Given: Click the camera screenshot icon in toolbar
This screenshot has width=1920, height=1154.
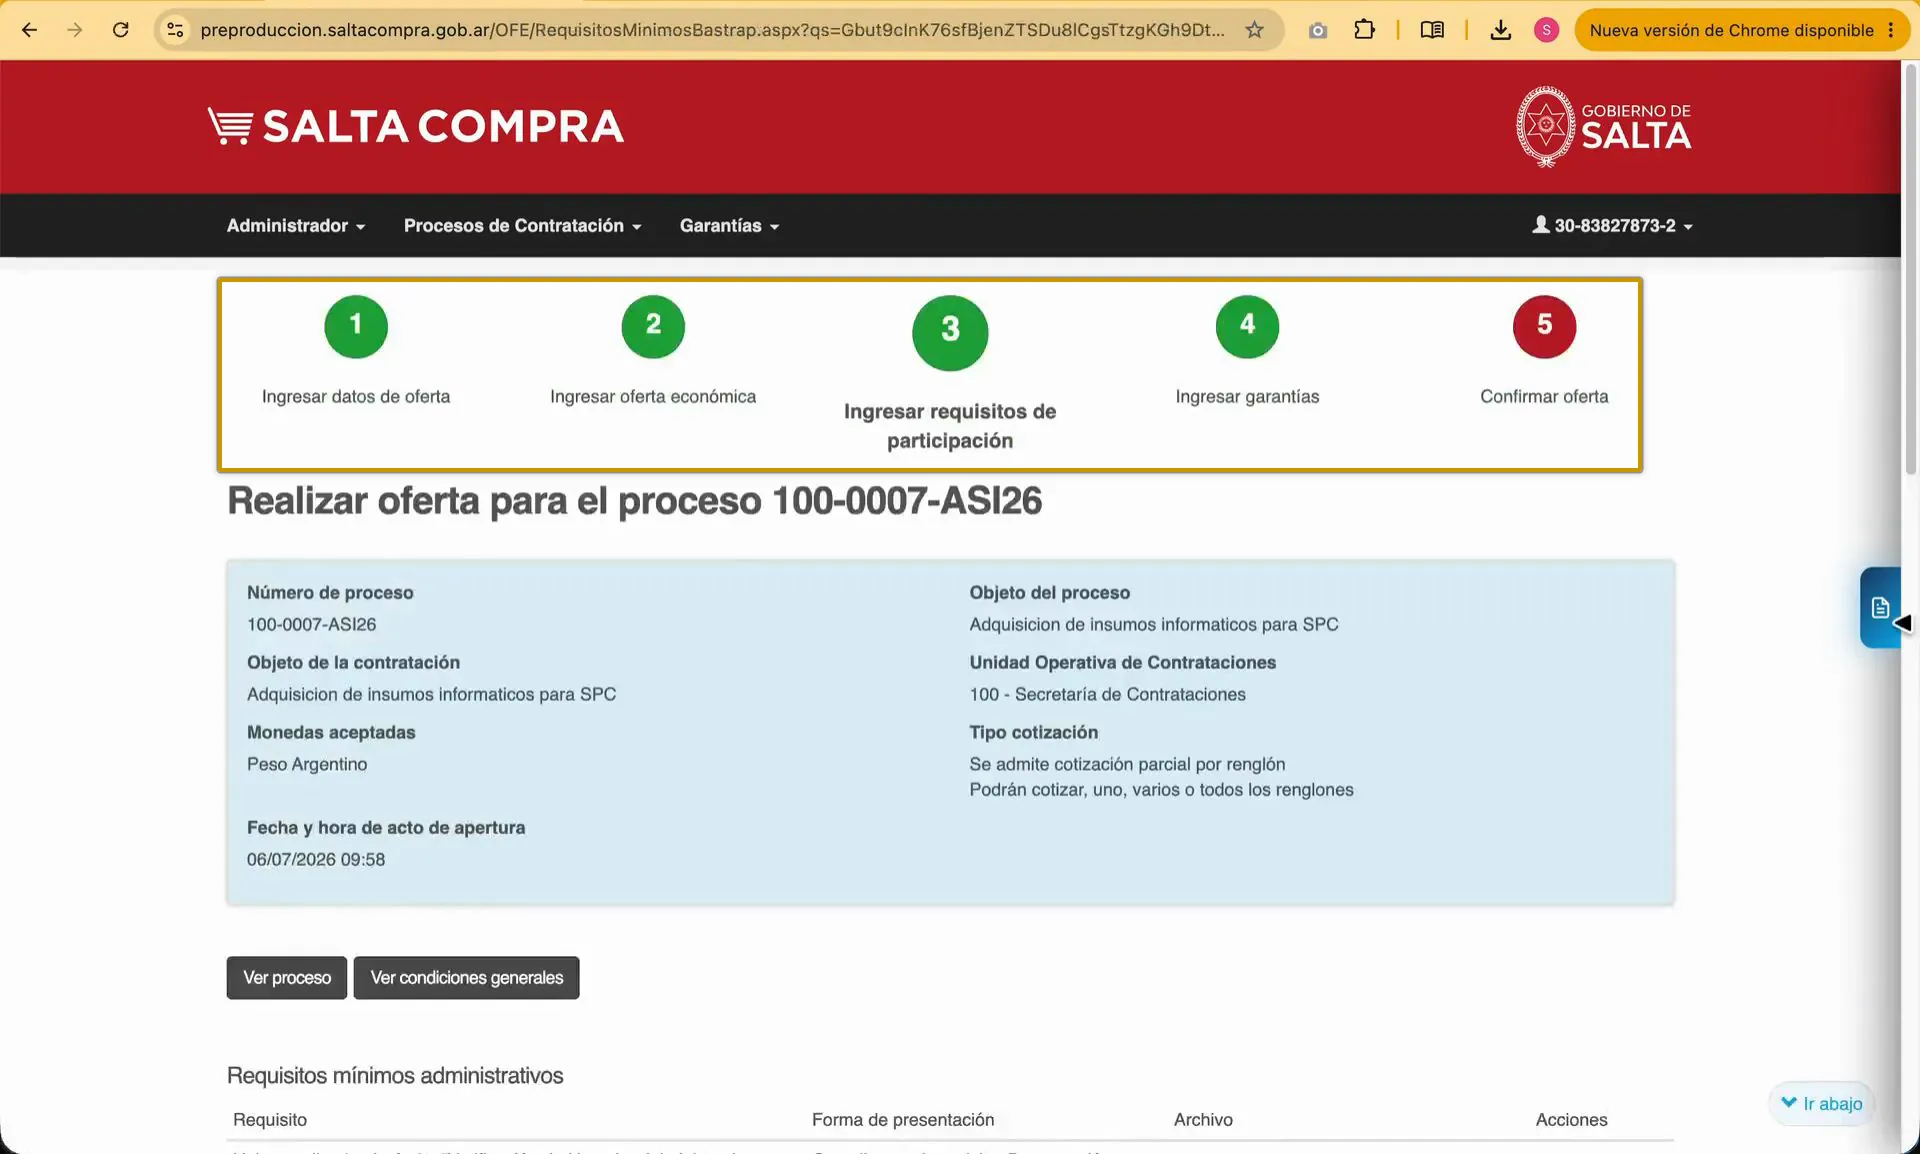Looking at the screenshot, I should click(1318, 30).
